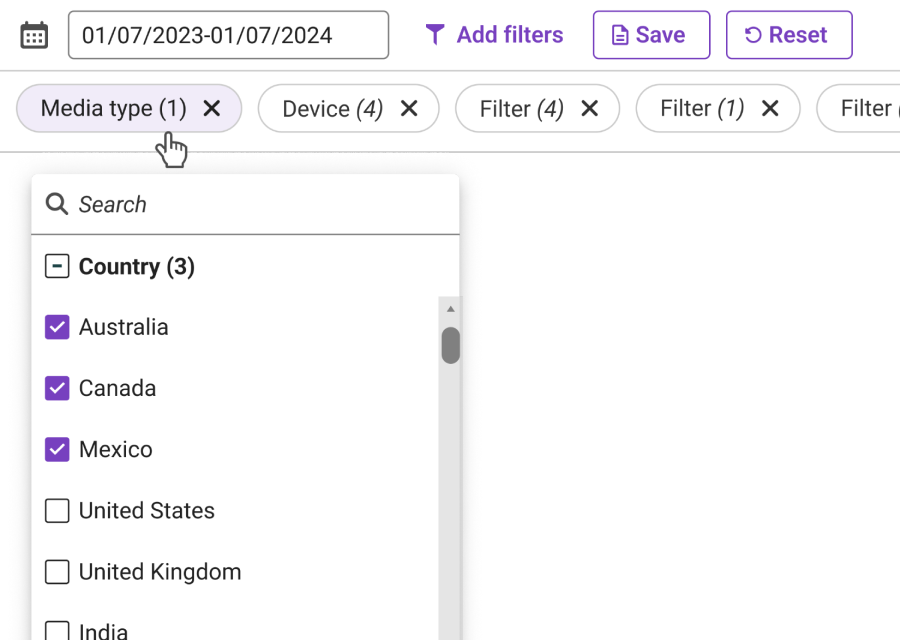
Task: Check the United States checkbox
Action: point(57,510)
